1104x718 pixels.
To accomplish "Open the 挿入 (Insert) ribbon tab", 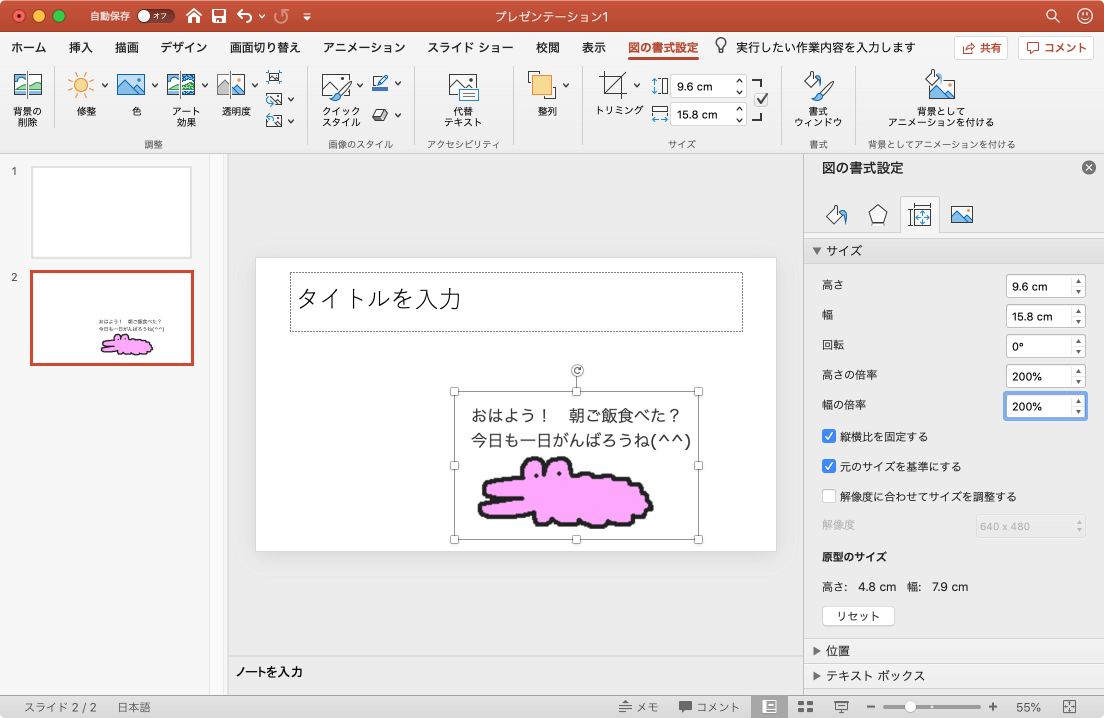I will click(x=81, y=48).
